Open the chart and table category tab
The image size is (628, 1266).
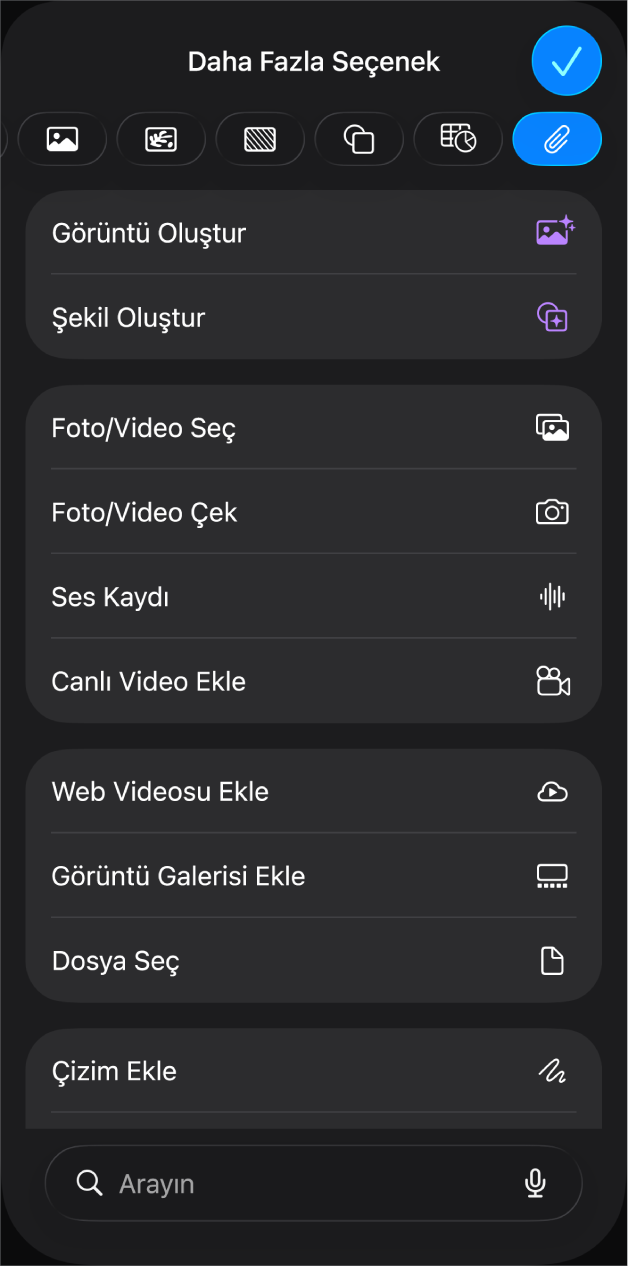click(458, 139)
